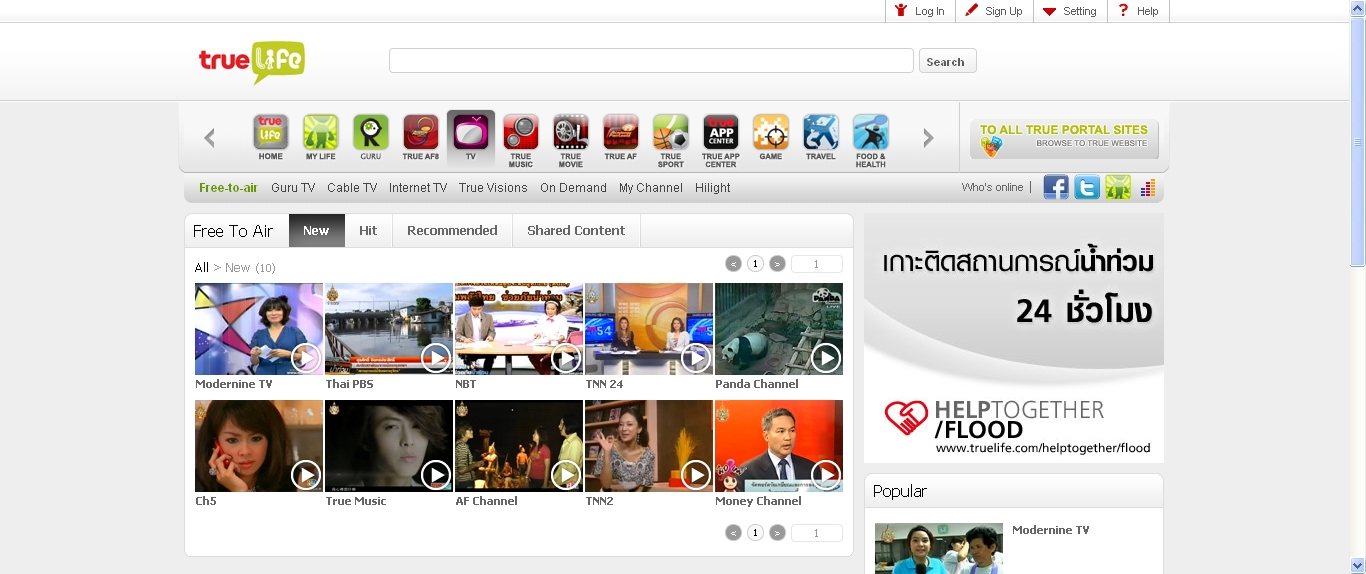Screen dimensions: 1366x574
Task: Open the TRUE MOVIE icon
Action: point(571,140)
